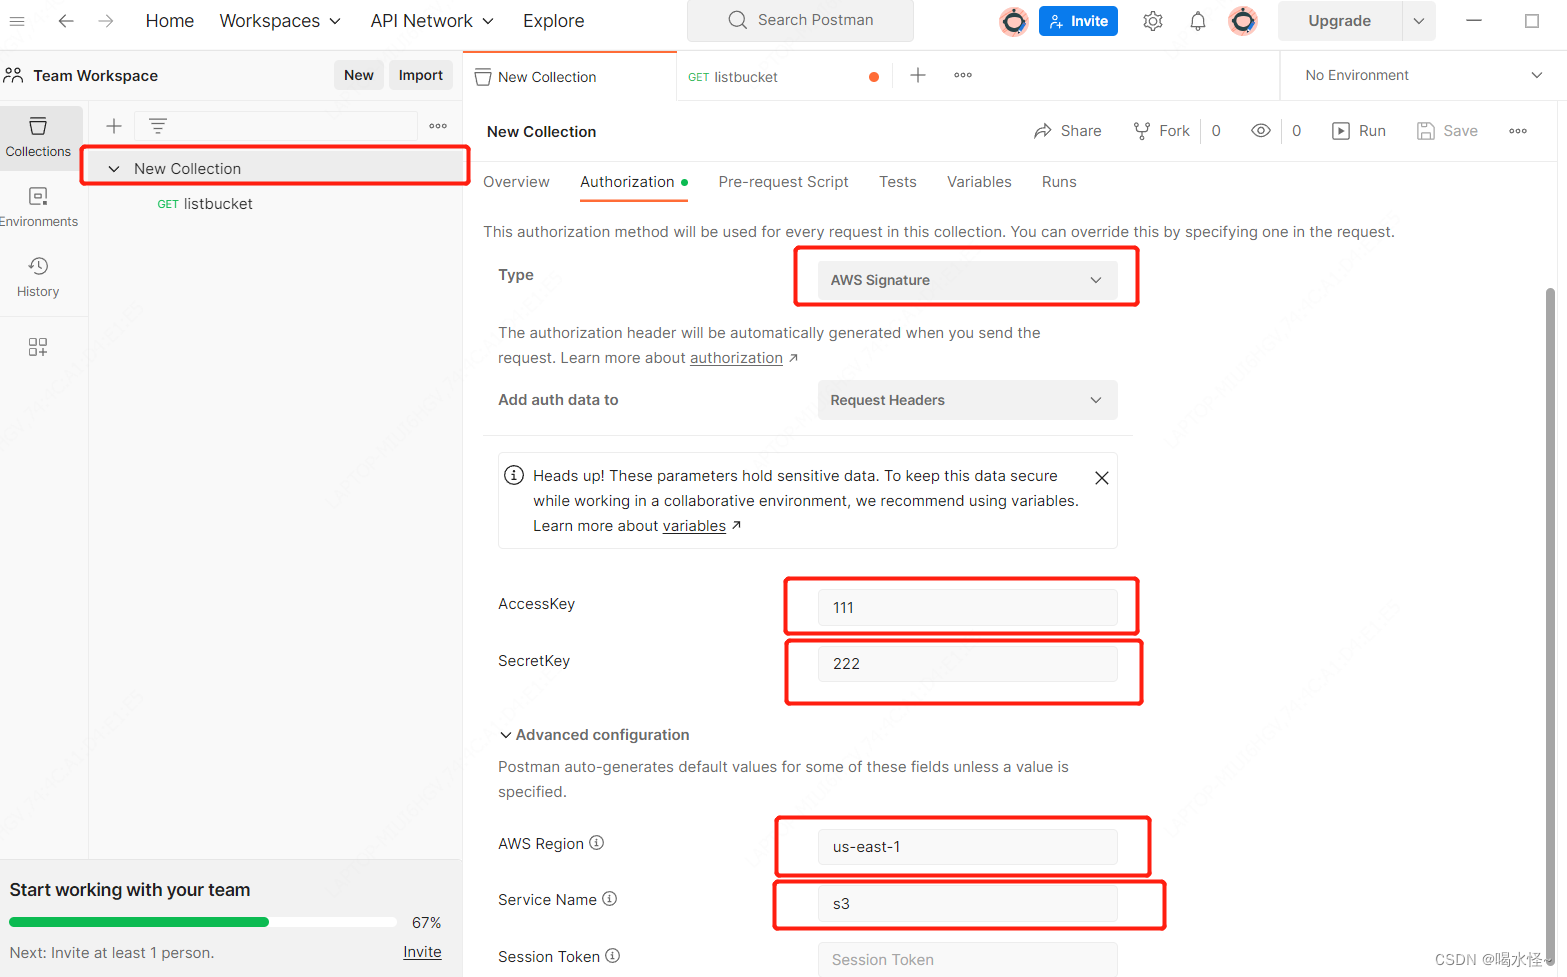
Task: Open the listbucket request in the tree
Action: click(x=205, y=204)
